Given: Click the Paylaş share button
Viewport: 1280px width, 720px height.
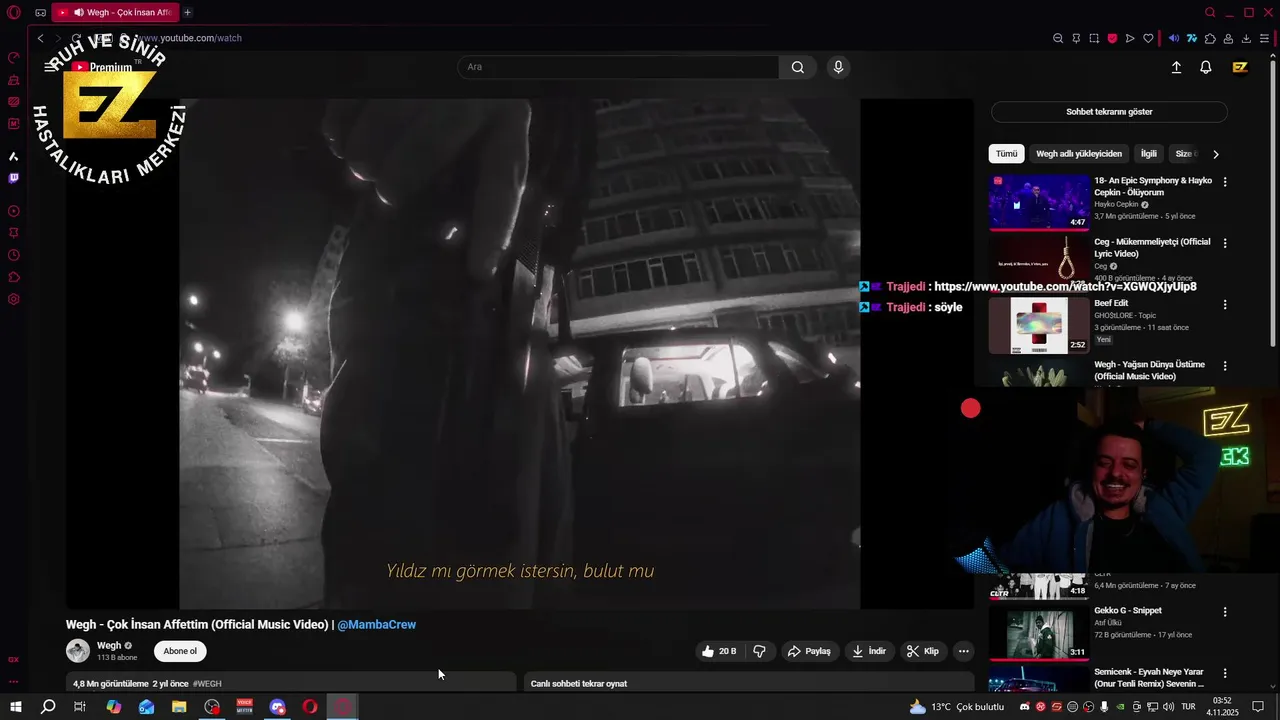Looking at the screenshot, I should (x=809, y=651).
